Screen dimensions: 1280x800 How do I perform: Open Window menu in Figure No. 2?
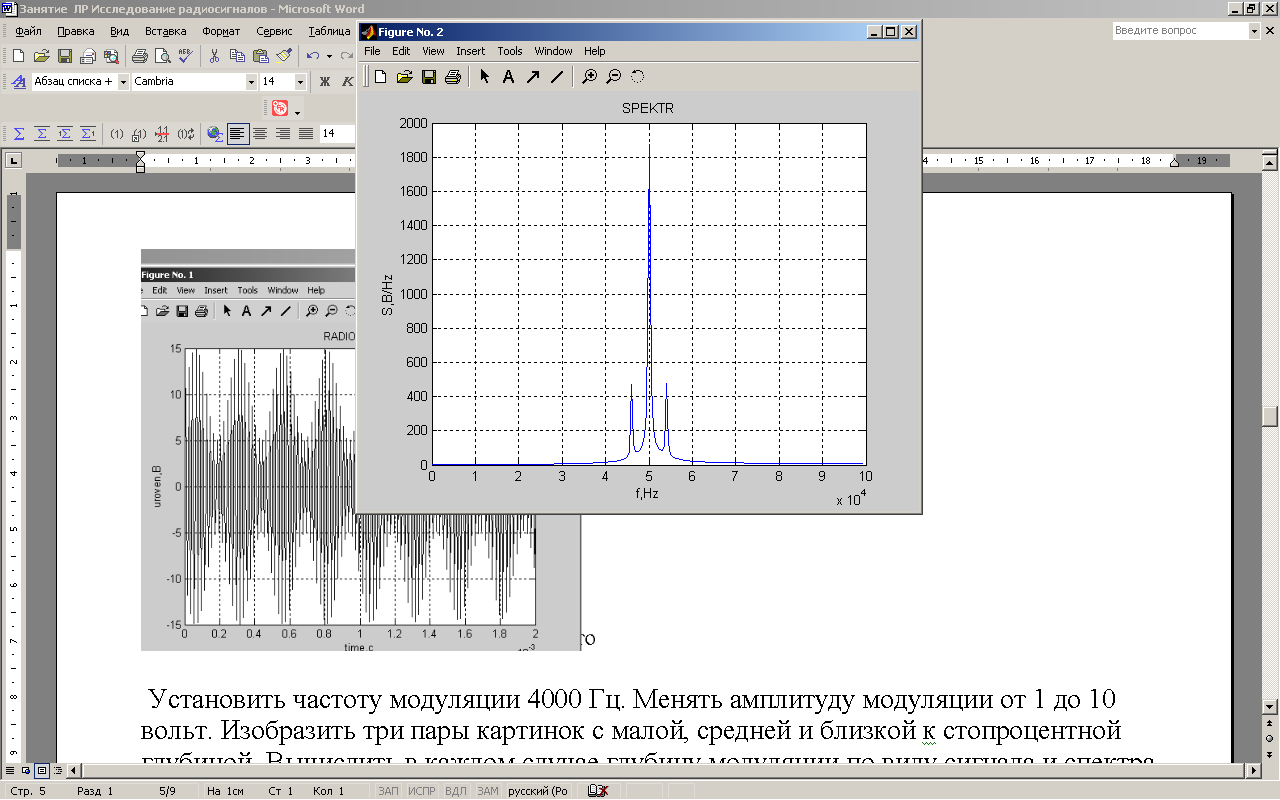pyautogui.click(x=553, y=51)
